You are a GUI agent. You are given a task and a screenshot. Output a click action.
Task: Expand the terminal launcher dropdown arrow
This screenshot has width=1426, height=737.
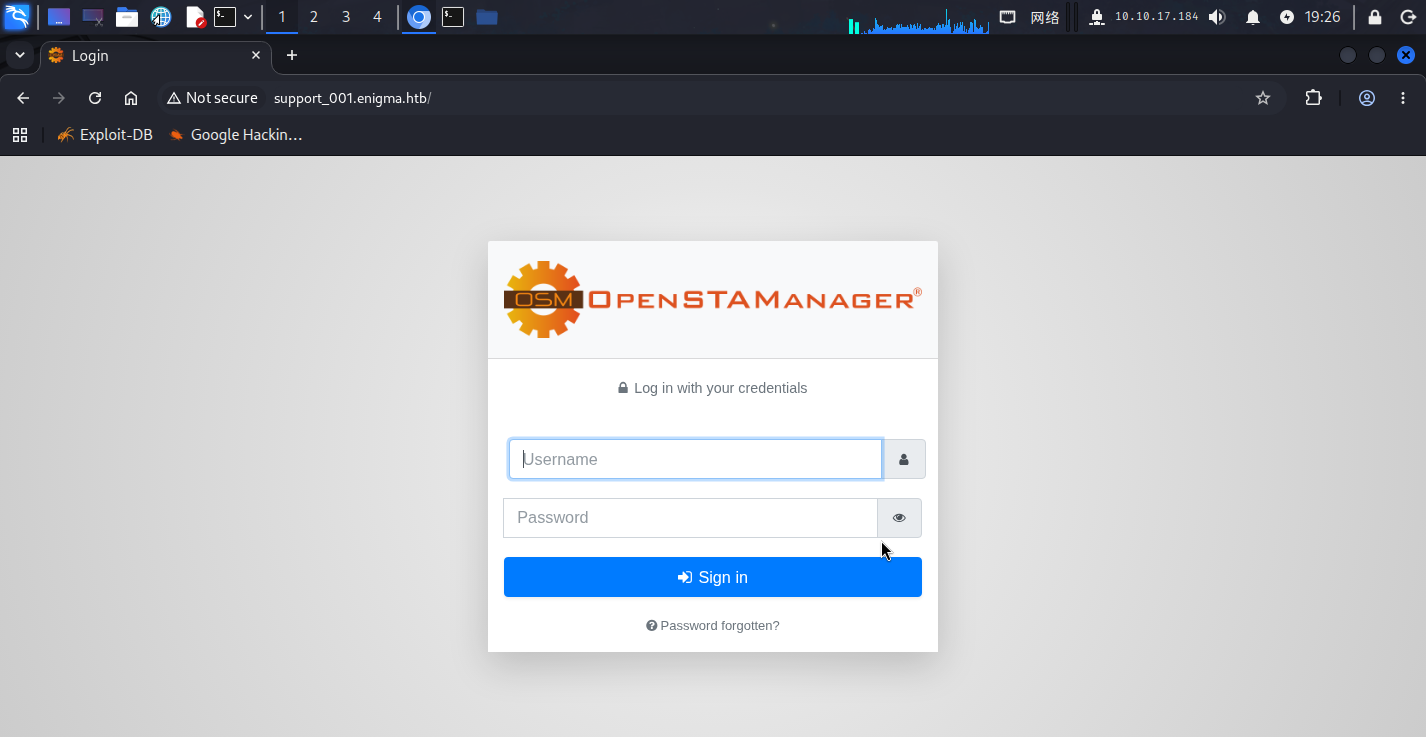point(248,17)
